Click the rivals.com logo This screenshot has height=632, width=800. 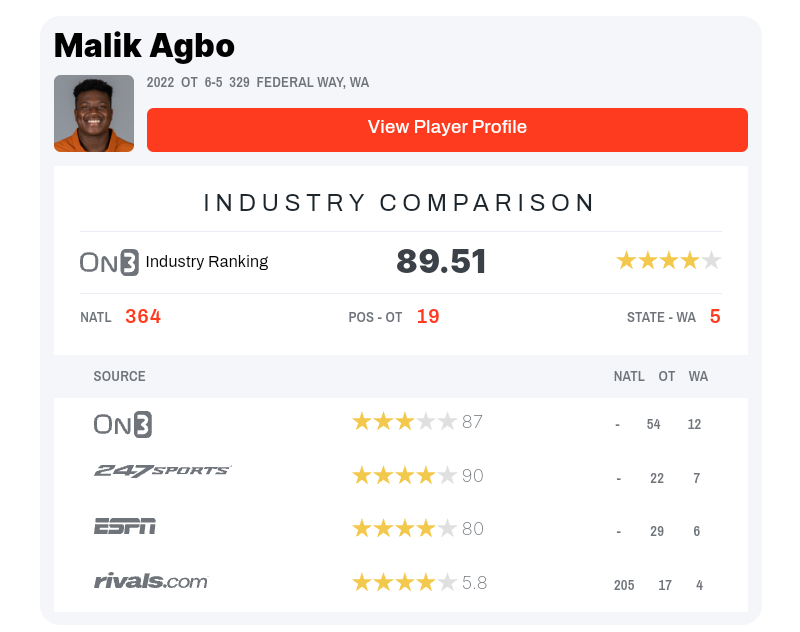coord(150,581)
